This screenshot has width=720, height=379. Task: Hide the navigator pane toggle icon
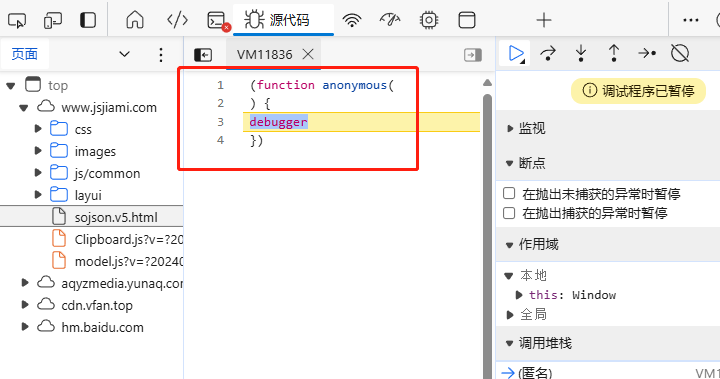tap(203, 55)
